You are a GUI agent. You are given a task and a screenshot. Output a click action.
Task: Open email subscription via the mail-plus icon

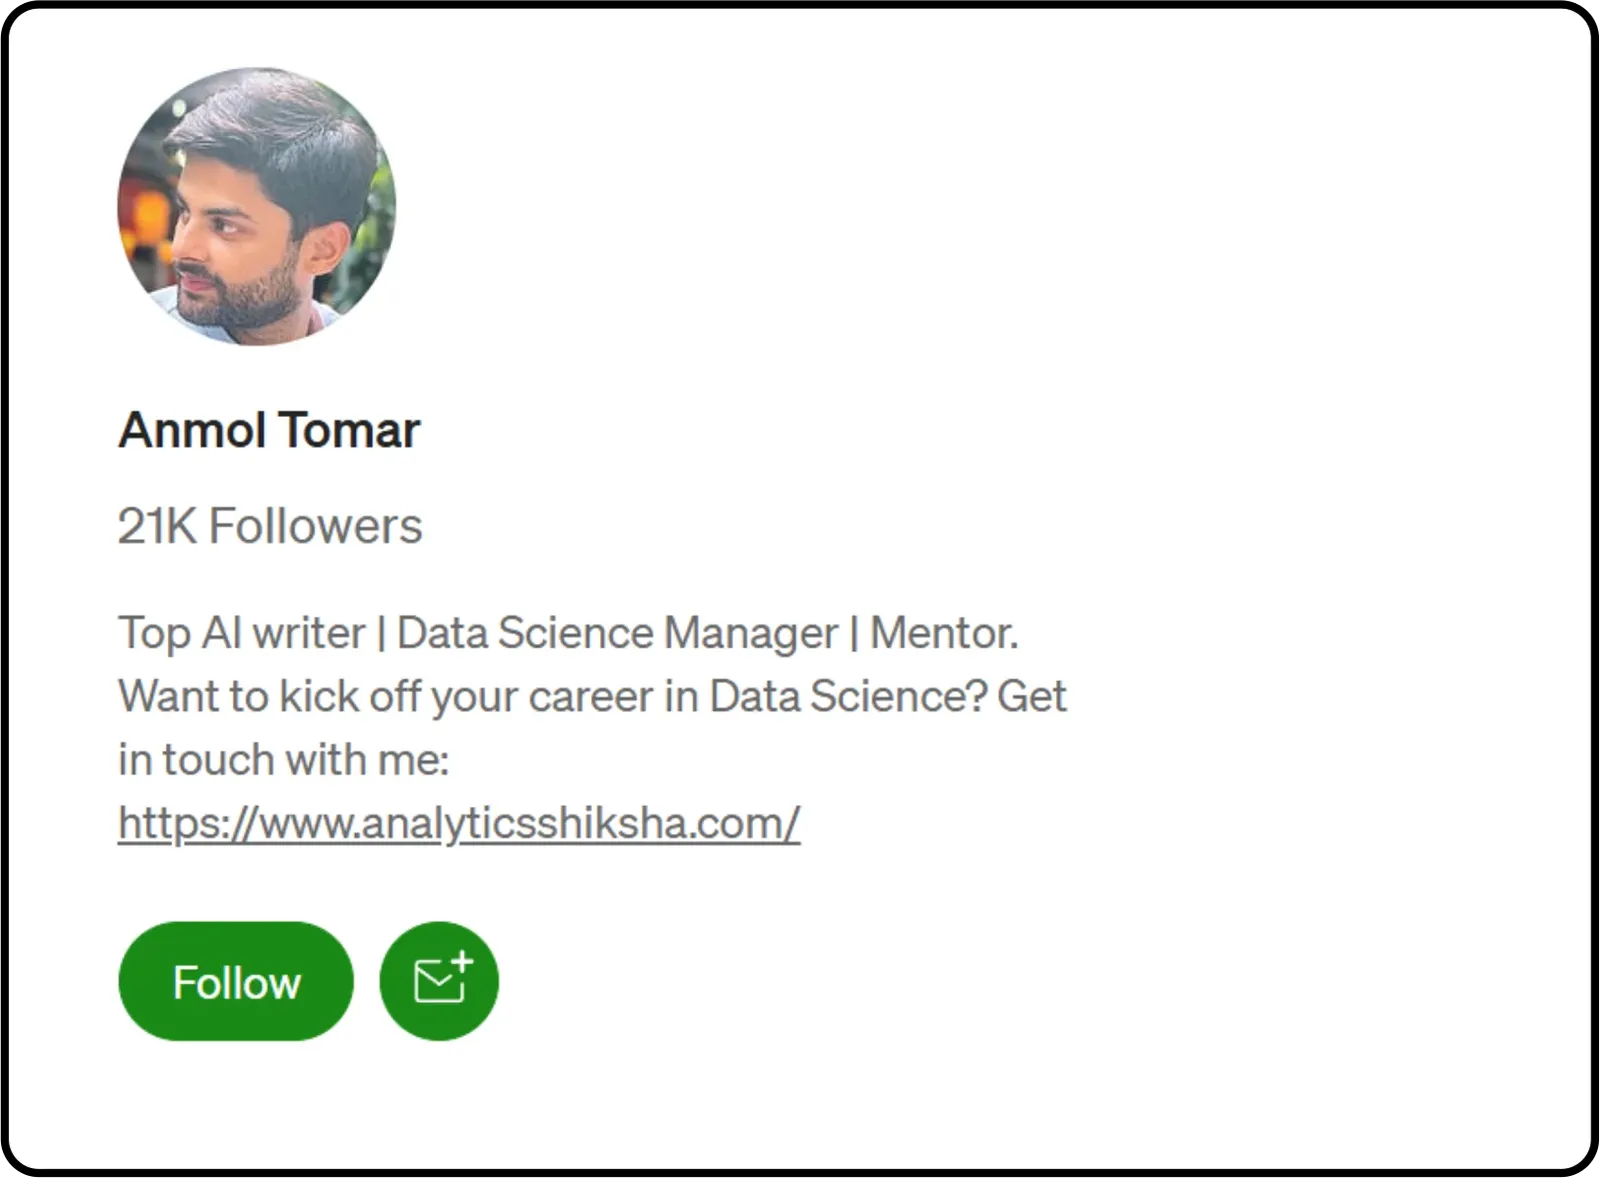tap(438, 980)
